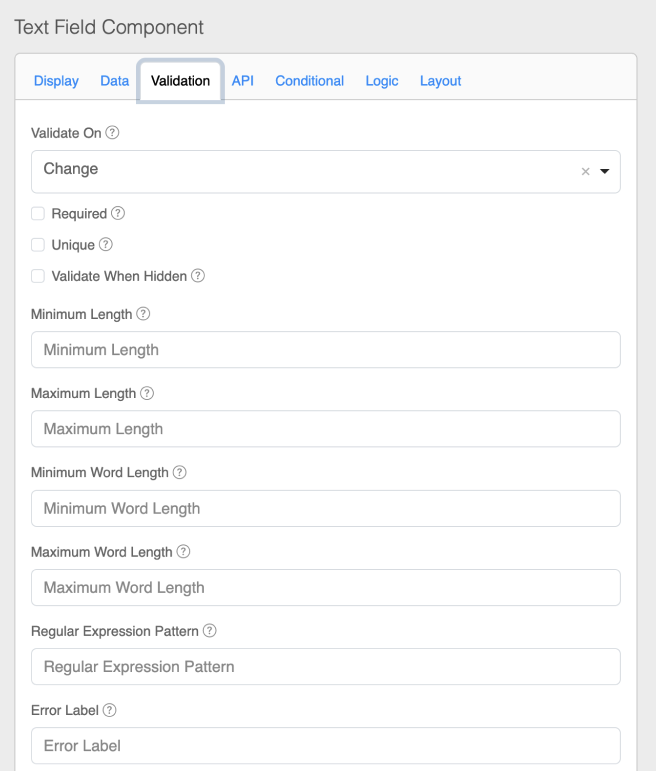Click help icon for Validate When Hidden
Viewport: 656px width, 771px height.
[x=198, y=276]
